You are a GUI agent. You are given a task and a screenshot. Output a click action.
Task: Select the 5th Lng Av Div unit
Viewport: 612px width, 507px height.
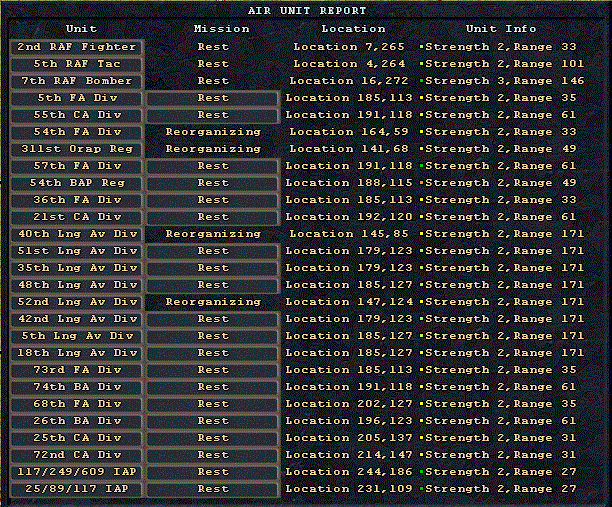tap(77, 336)
